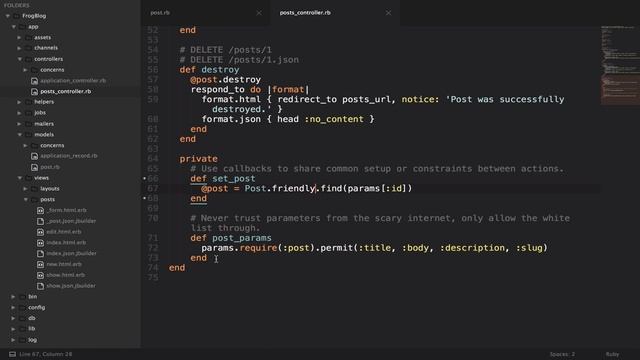640x360 pixels.
Task: Click the show.html.erb file icon
Action: [40, 275]
